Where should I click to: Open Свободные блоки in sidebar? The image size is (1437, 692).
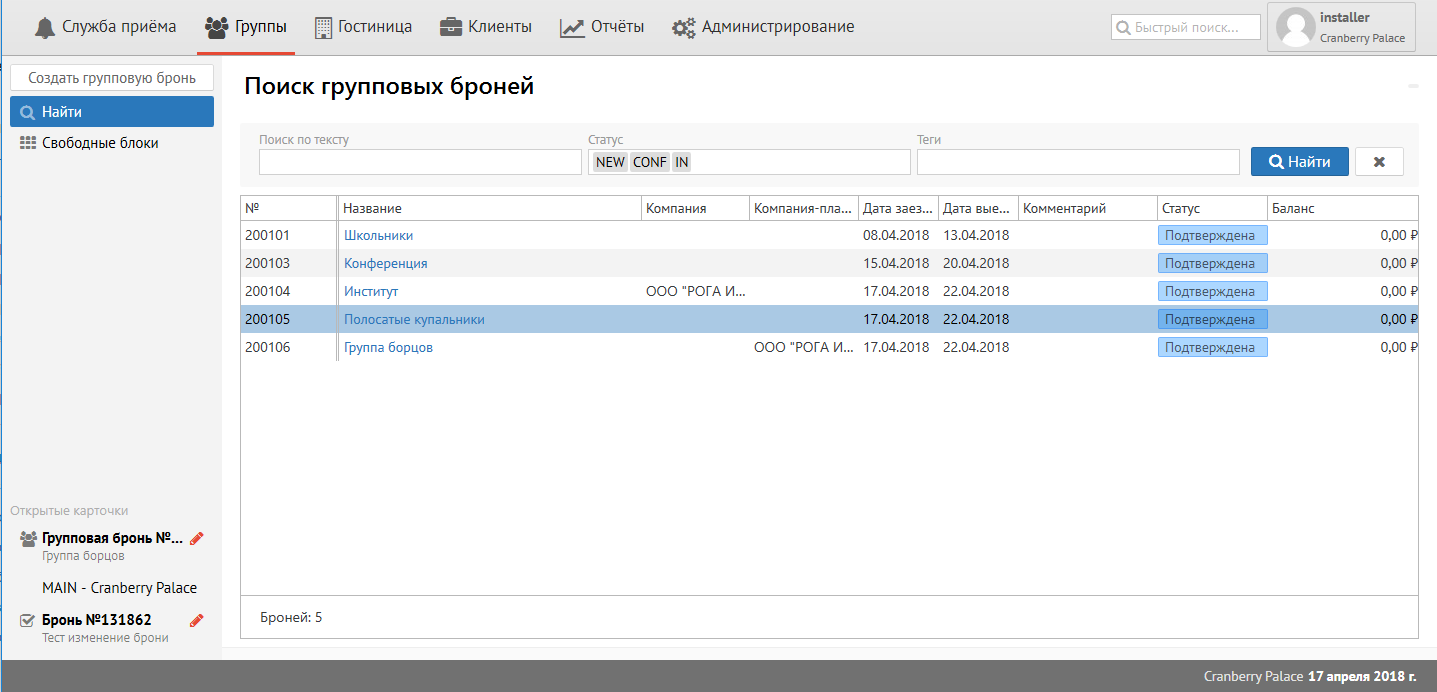[100, 143]
